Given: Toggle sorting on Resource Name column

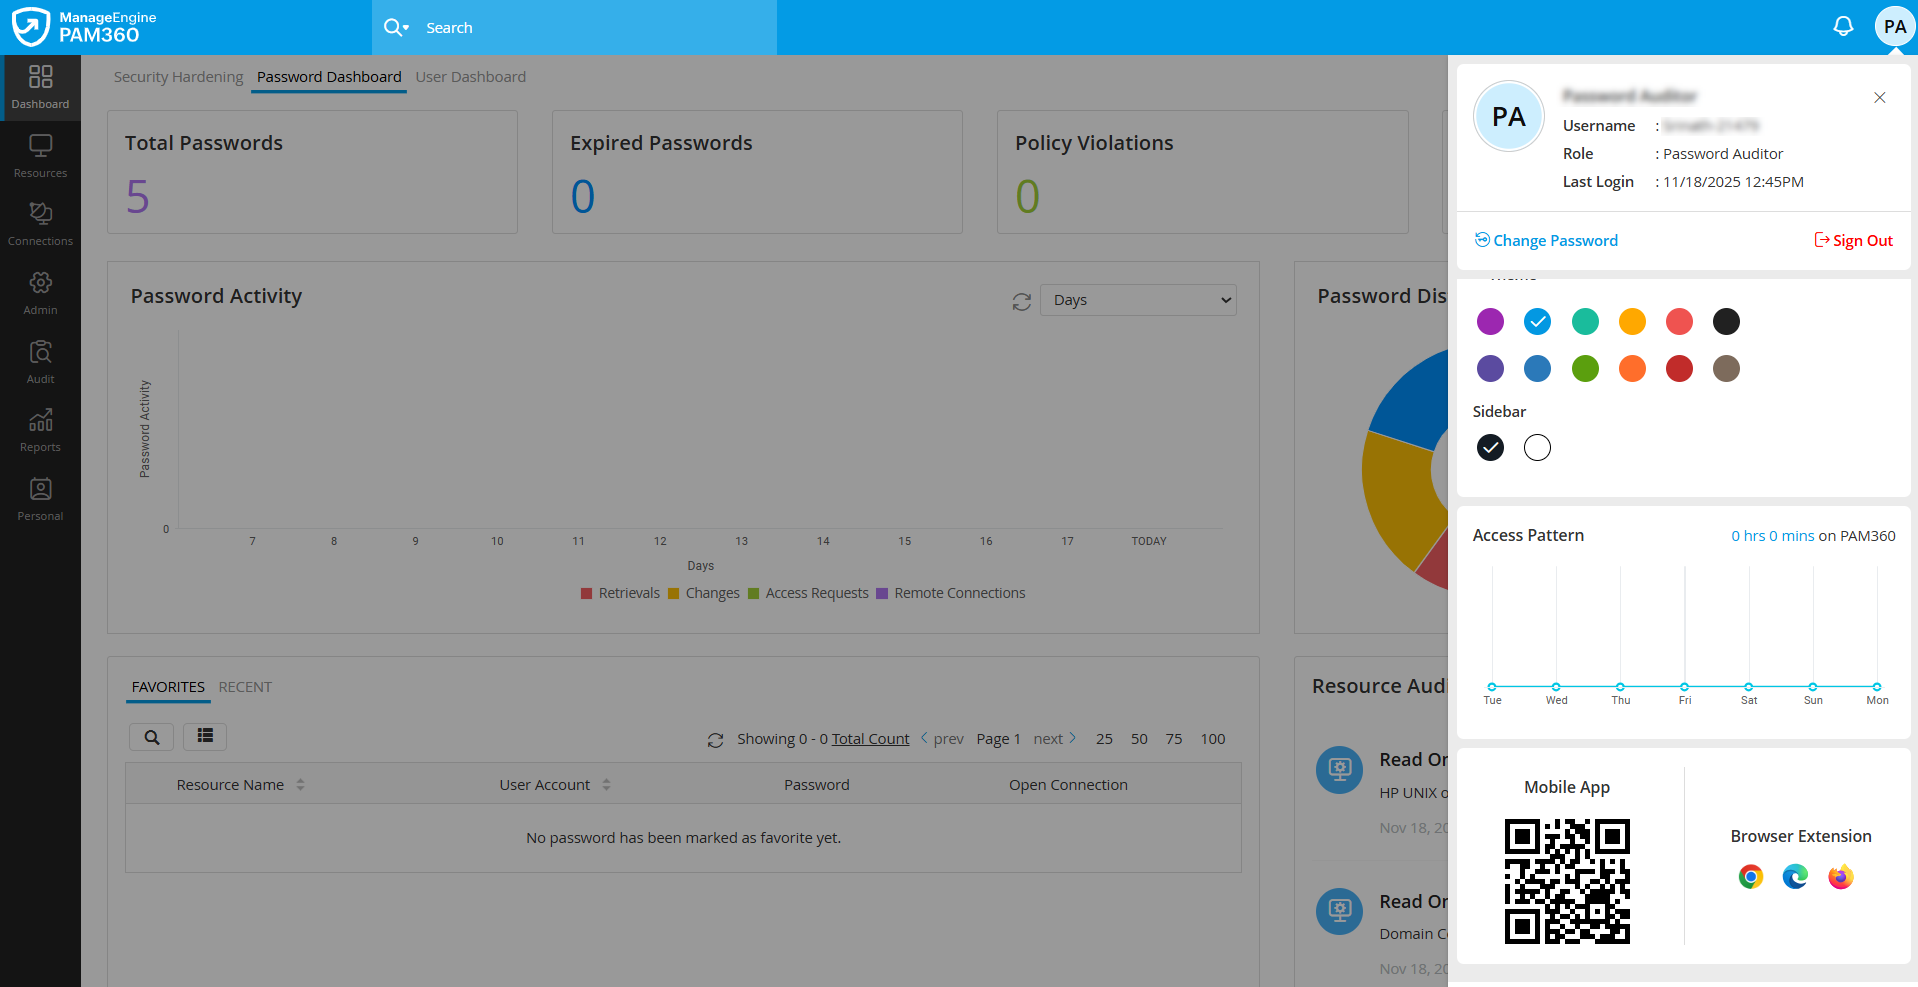Looking at the screenshot, I should click(298, 784).
